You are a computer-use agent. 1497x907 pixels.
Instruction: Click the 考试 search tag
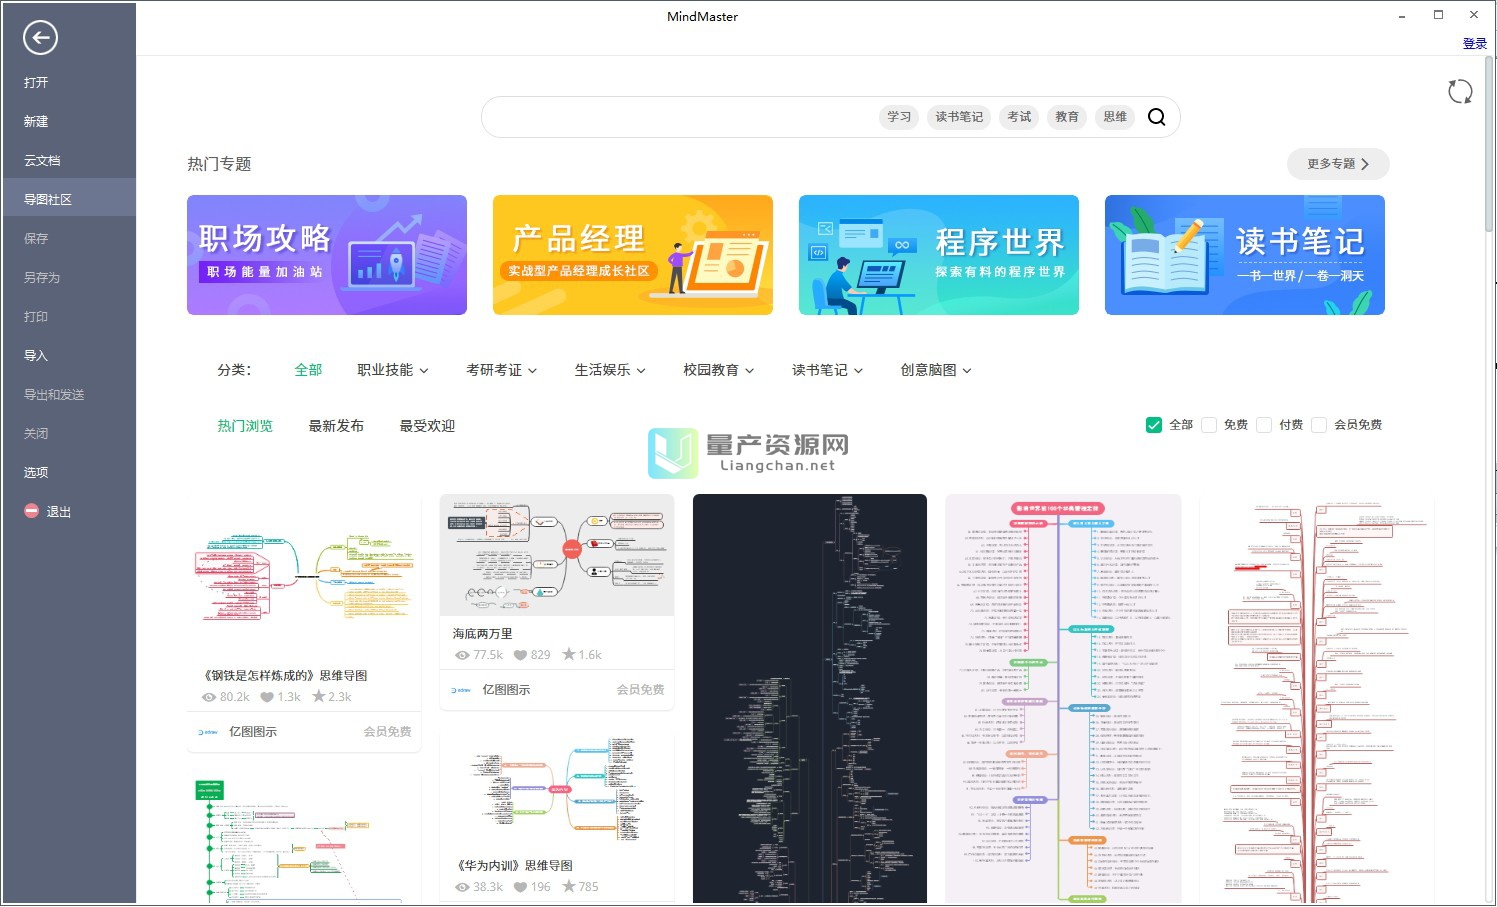tap(1019, 117)
